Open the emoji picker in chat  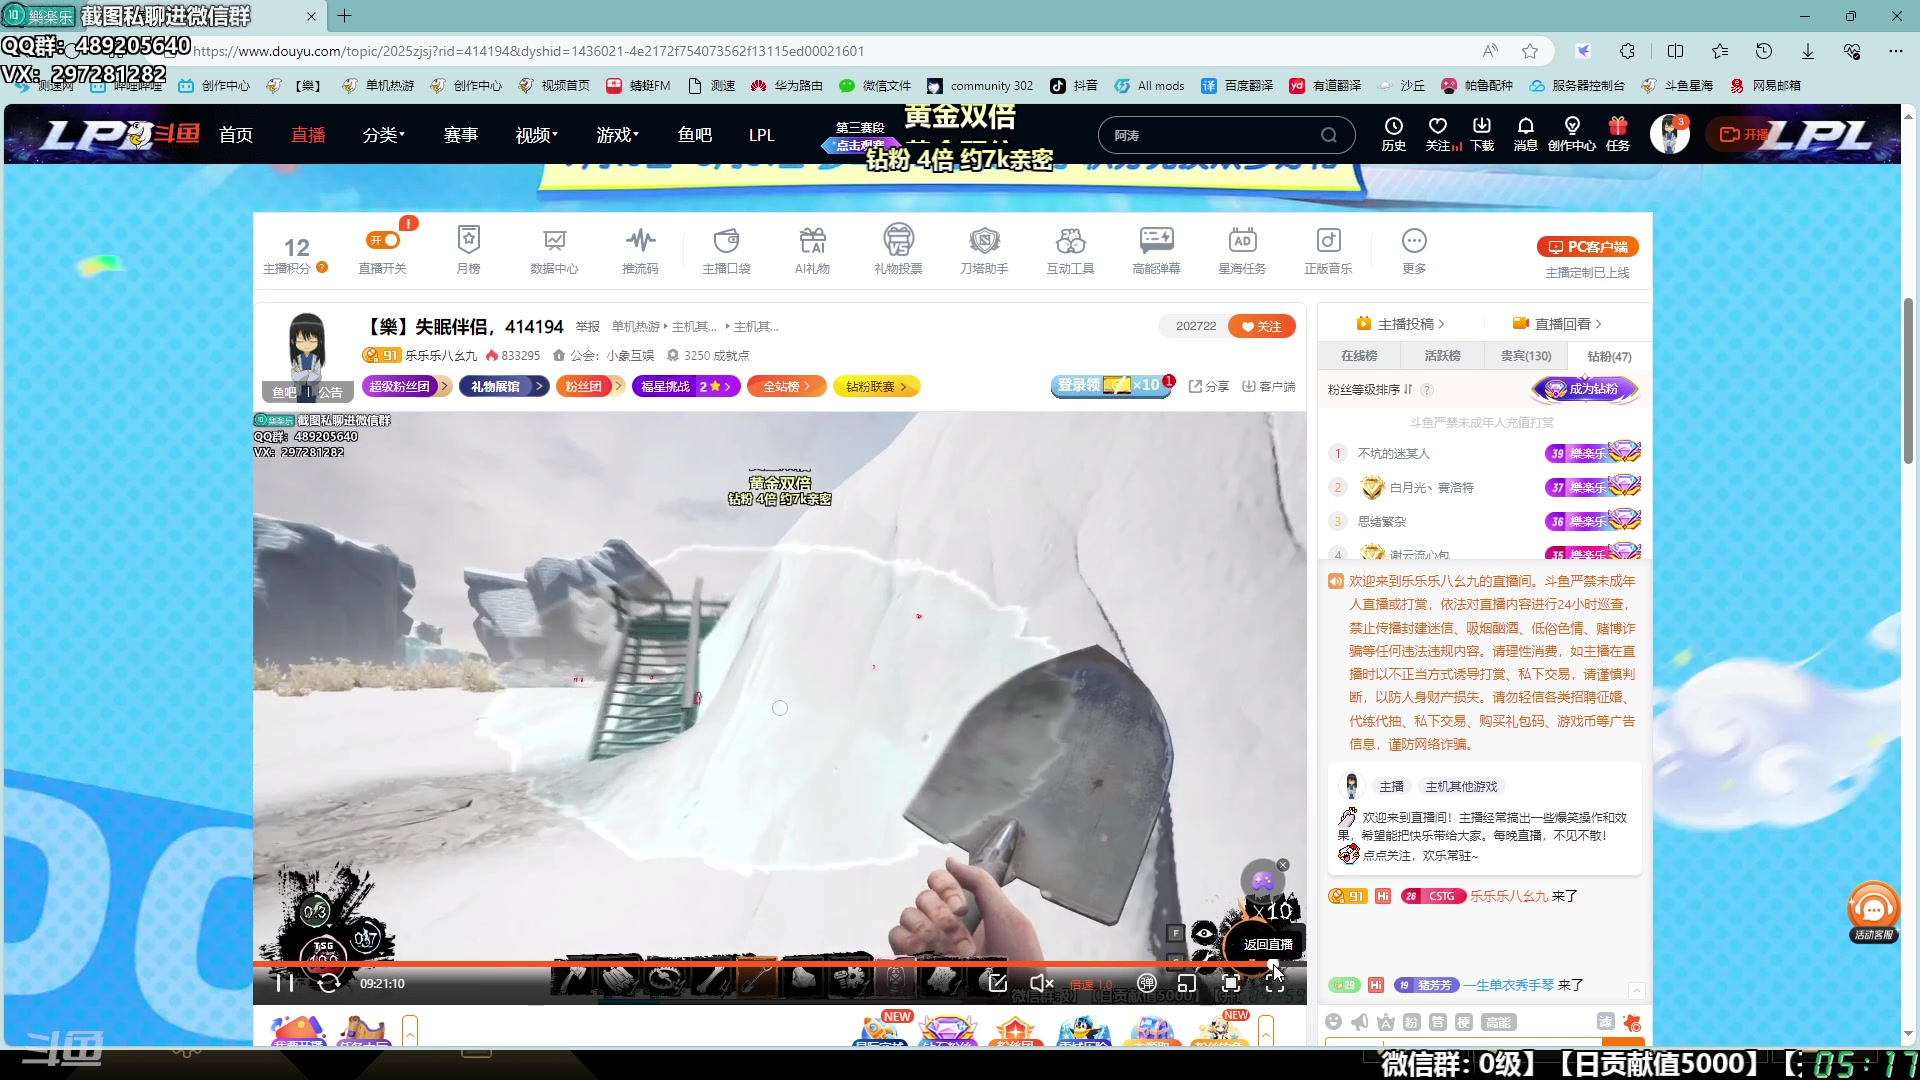pos(1333,1021)
